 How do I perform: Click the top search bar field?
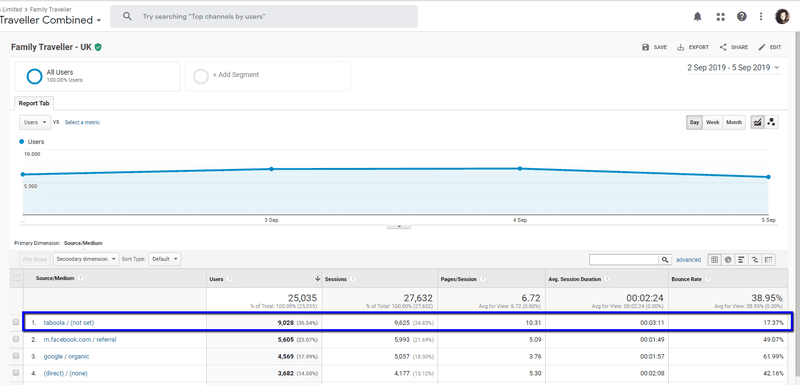264,16
